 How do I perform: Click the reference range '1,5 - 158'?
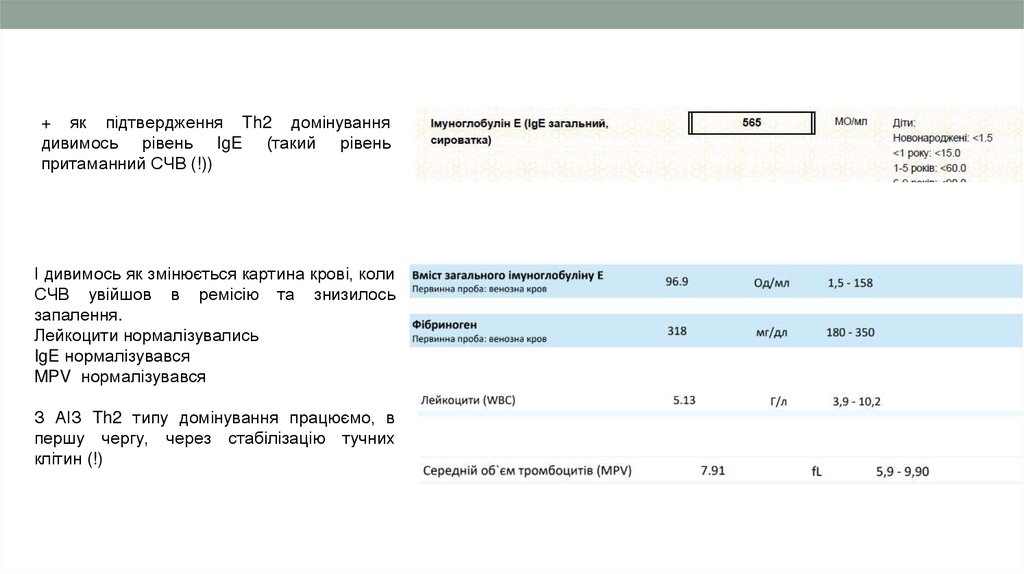(x=850, y=283)
